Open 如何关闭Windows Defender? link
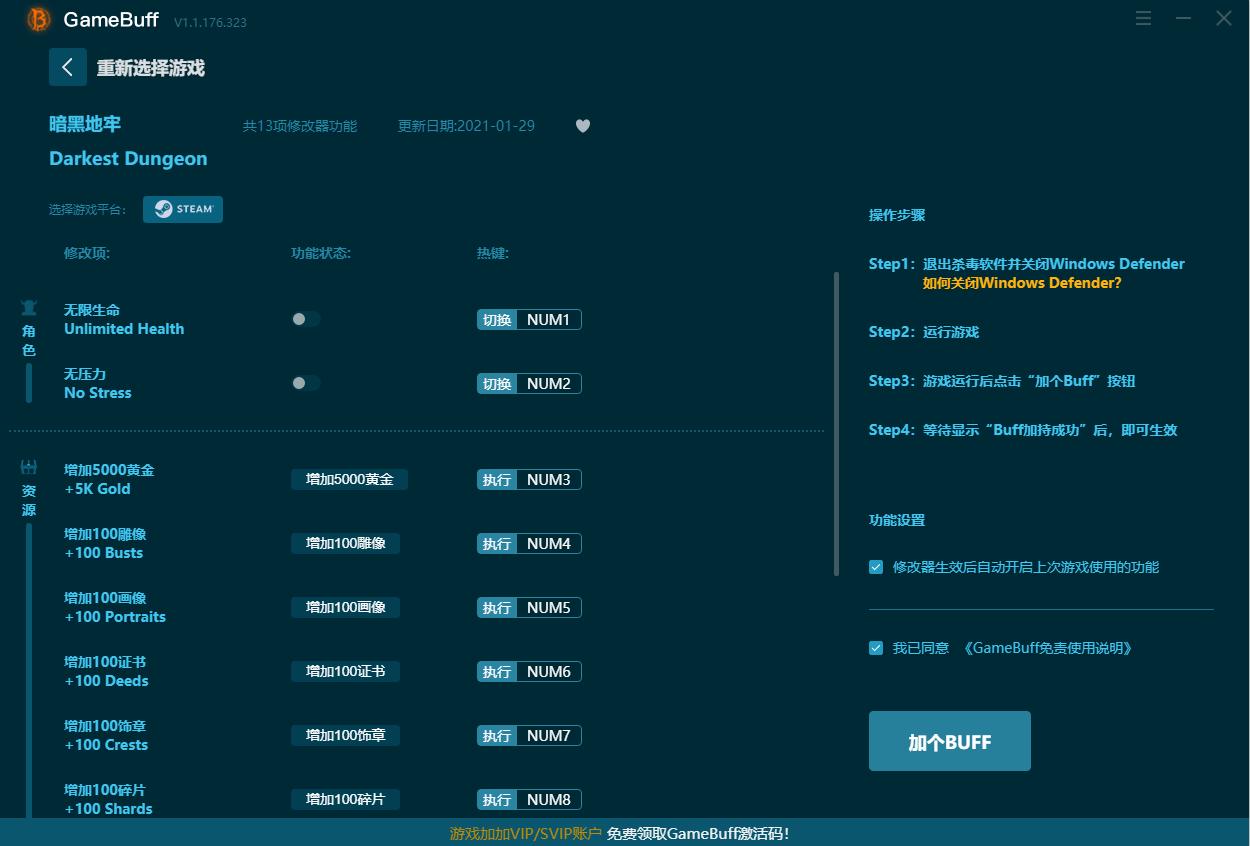The image size is (1250, 846). point(1022,283)
